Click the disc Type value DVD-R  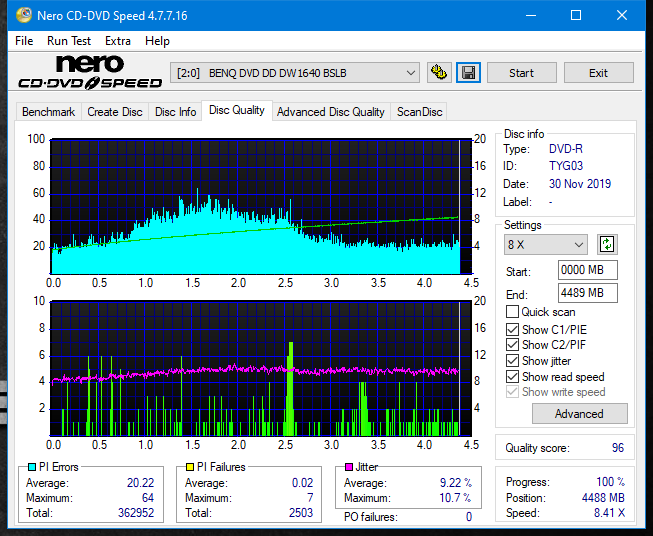click(x=566, y=149)
